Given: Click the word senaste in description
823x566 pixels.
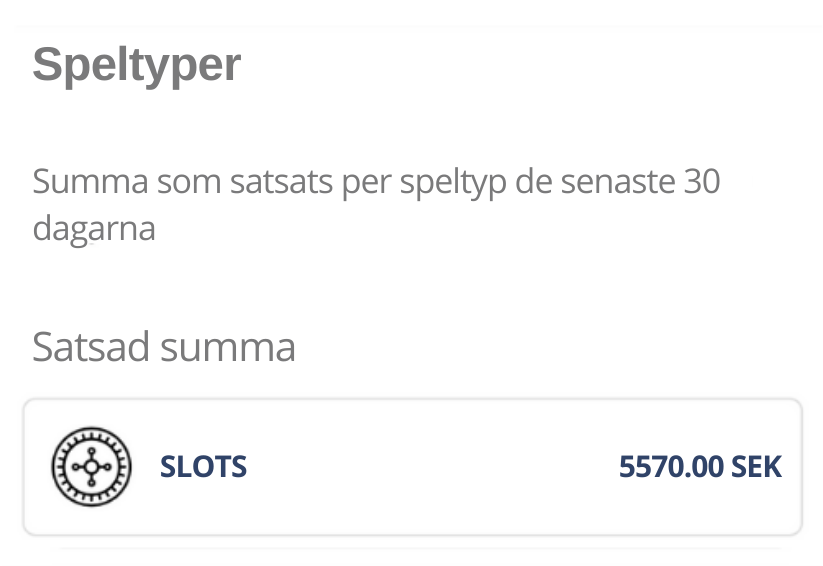Looking at the screenshot, I should click(x=617, y=183).
